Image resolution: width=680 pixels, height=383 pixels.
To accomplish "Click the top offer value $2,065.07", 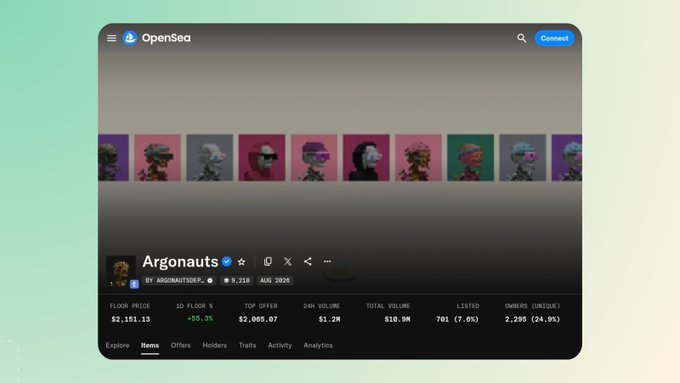I will [x=258, y=319].
